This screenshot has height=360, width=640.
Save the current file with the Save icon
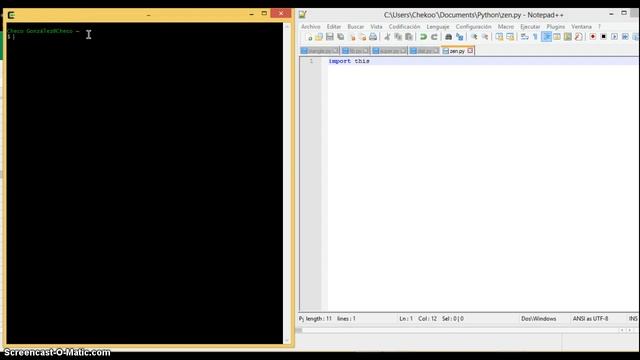[x=329, y=37]
